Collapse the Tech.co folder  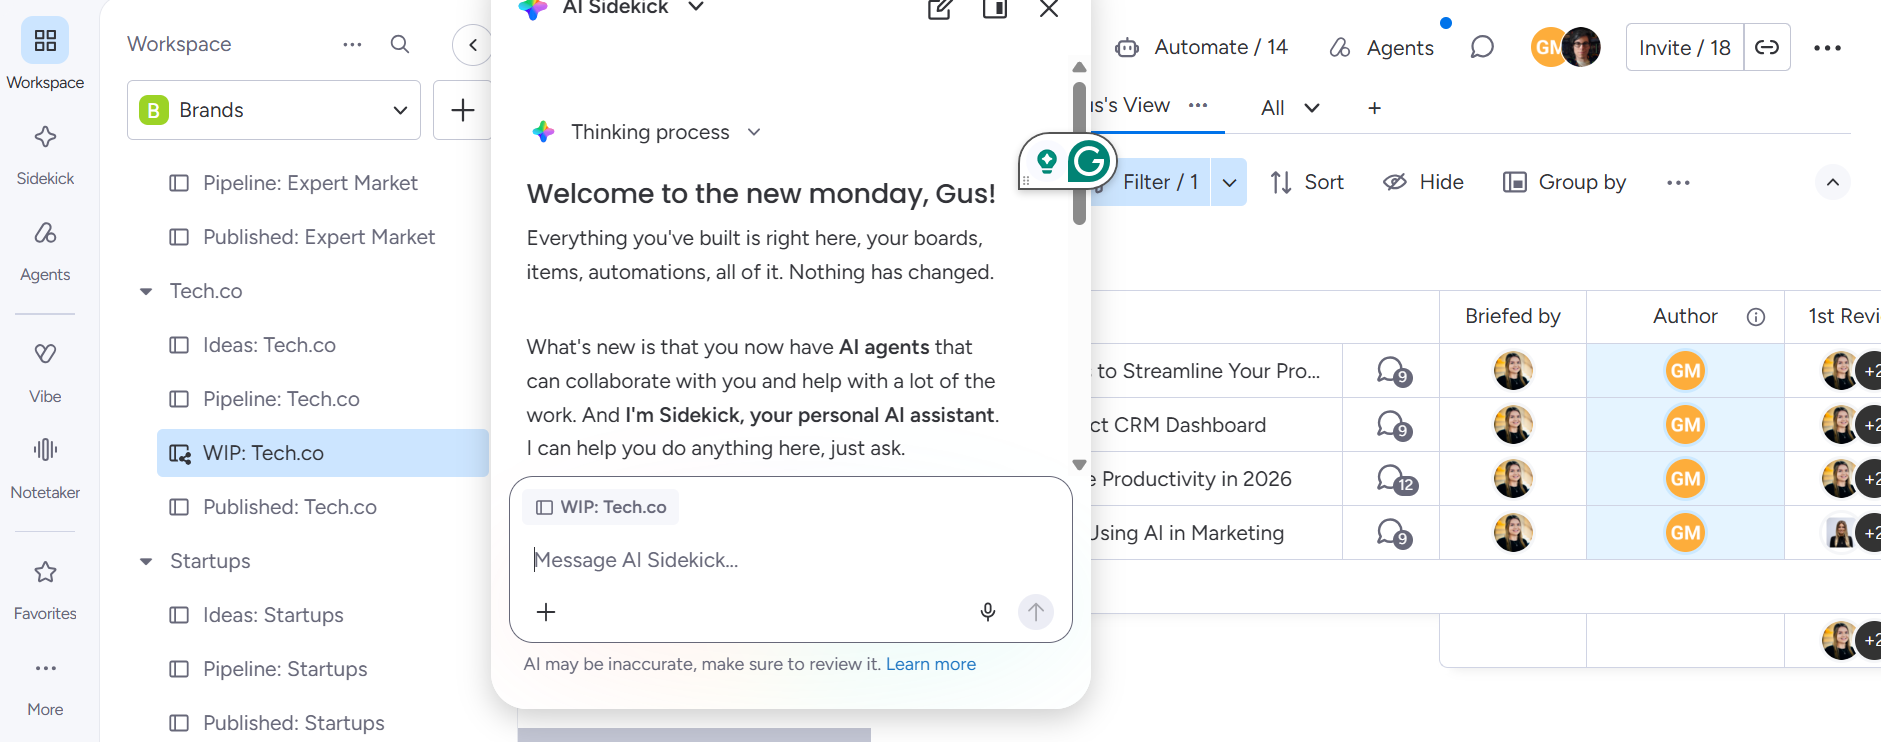(x=146, y=291)
